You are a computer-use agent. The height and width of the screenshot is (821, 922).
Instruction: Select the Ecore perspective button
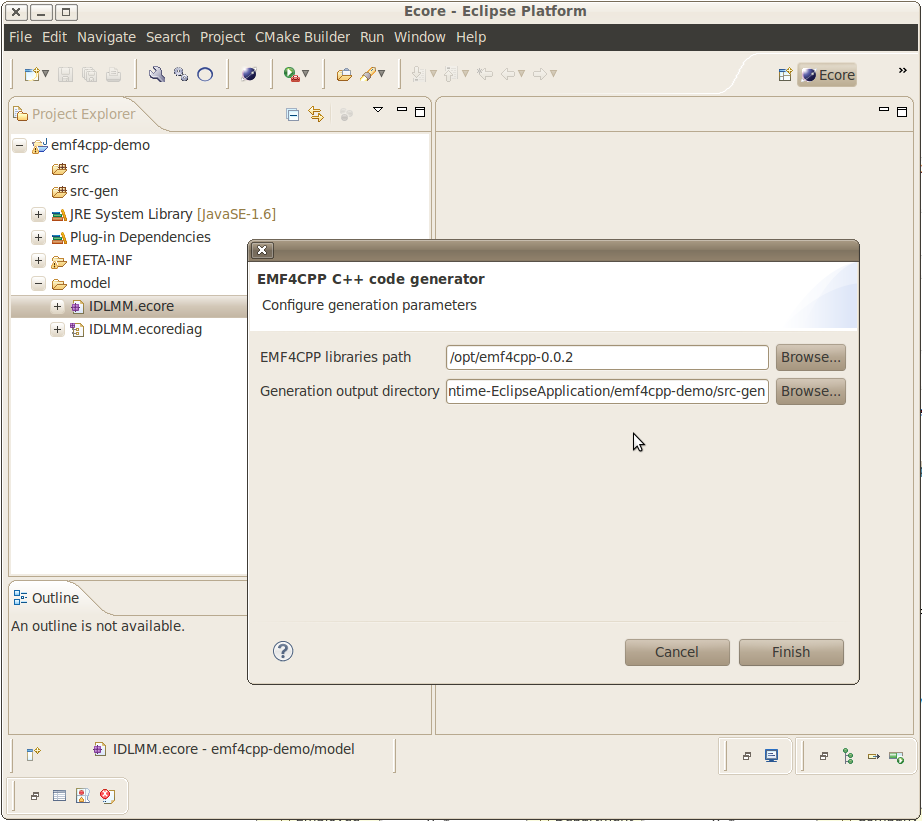(x=827, y=75)
